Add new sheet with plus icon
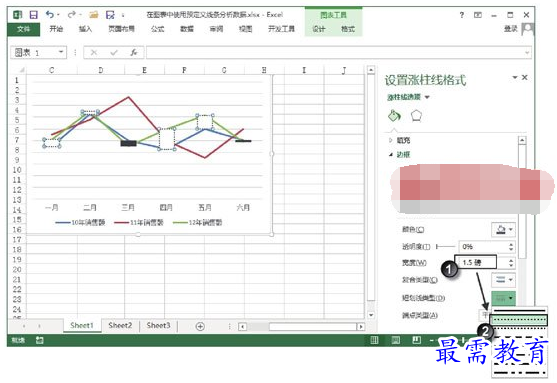 point(200,326)
